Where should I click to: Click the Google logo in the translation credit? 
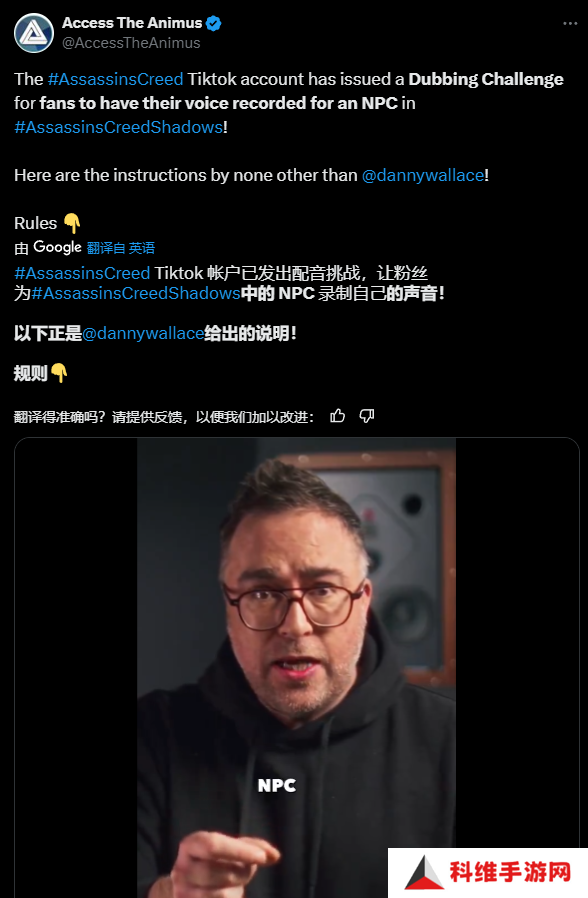click(57, 247)
